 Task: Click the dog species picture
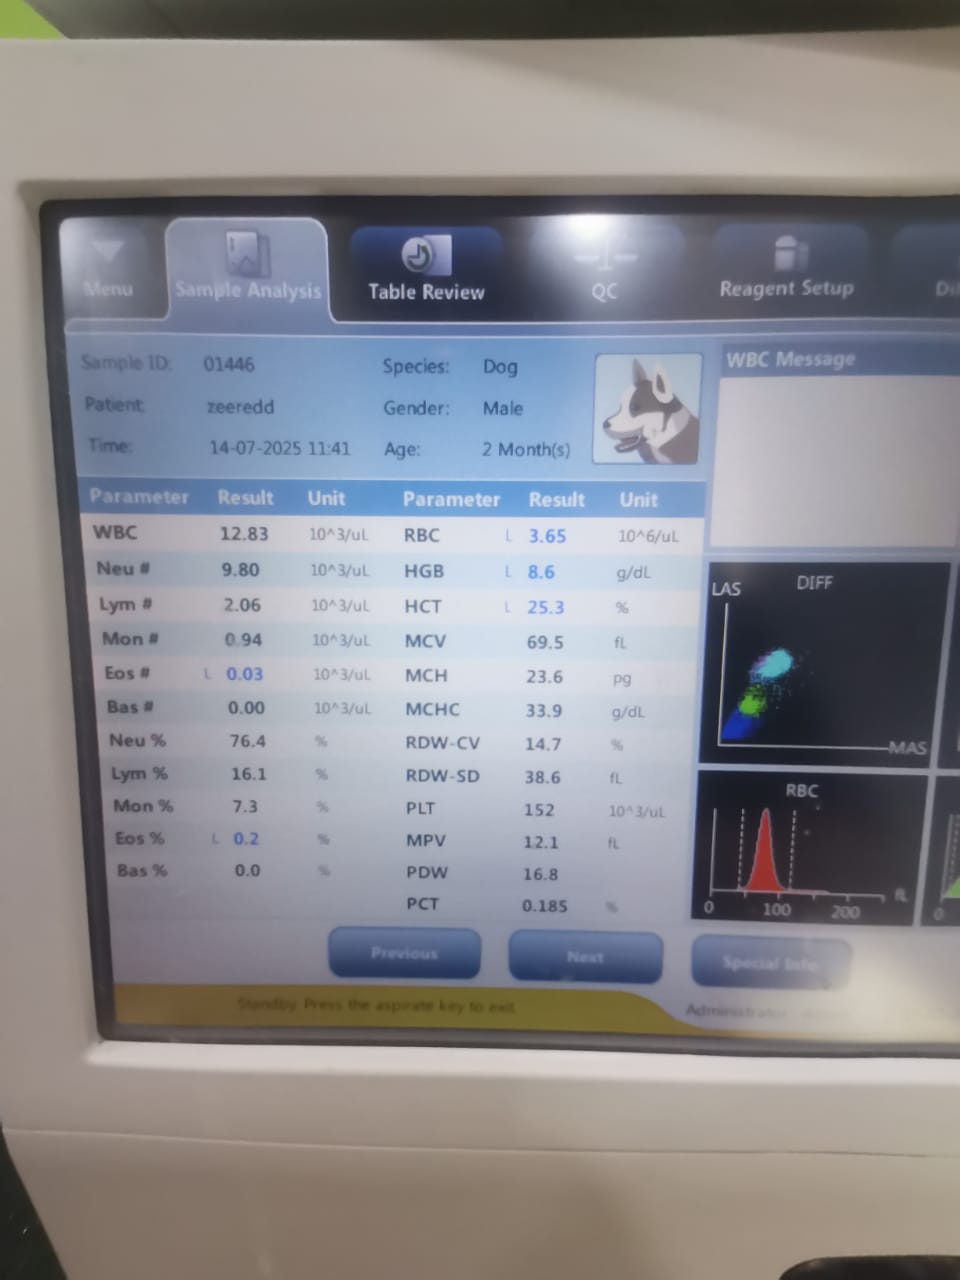pos(647,409)
